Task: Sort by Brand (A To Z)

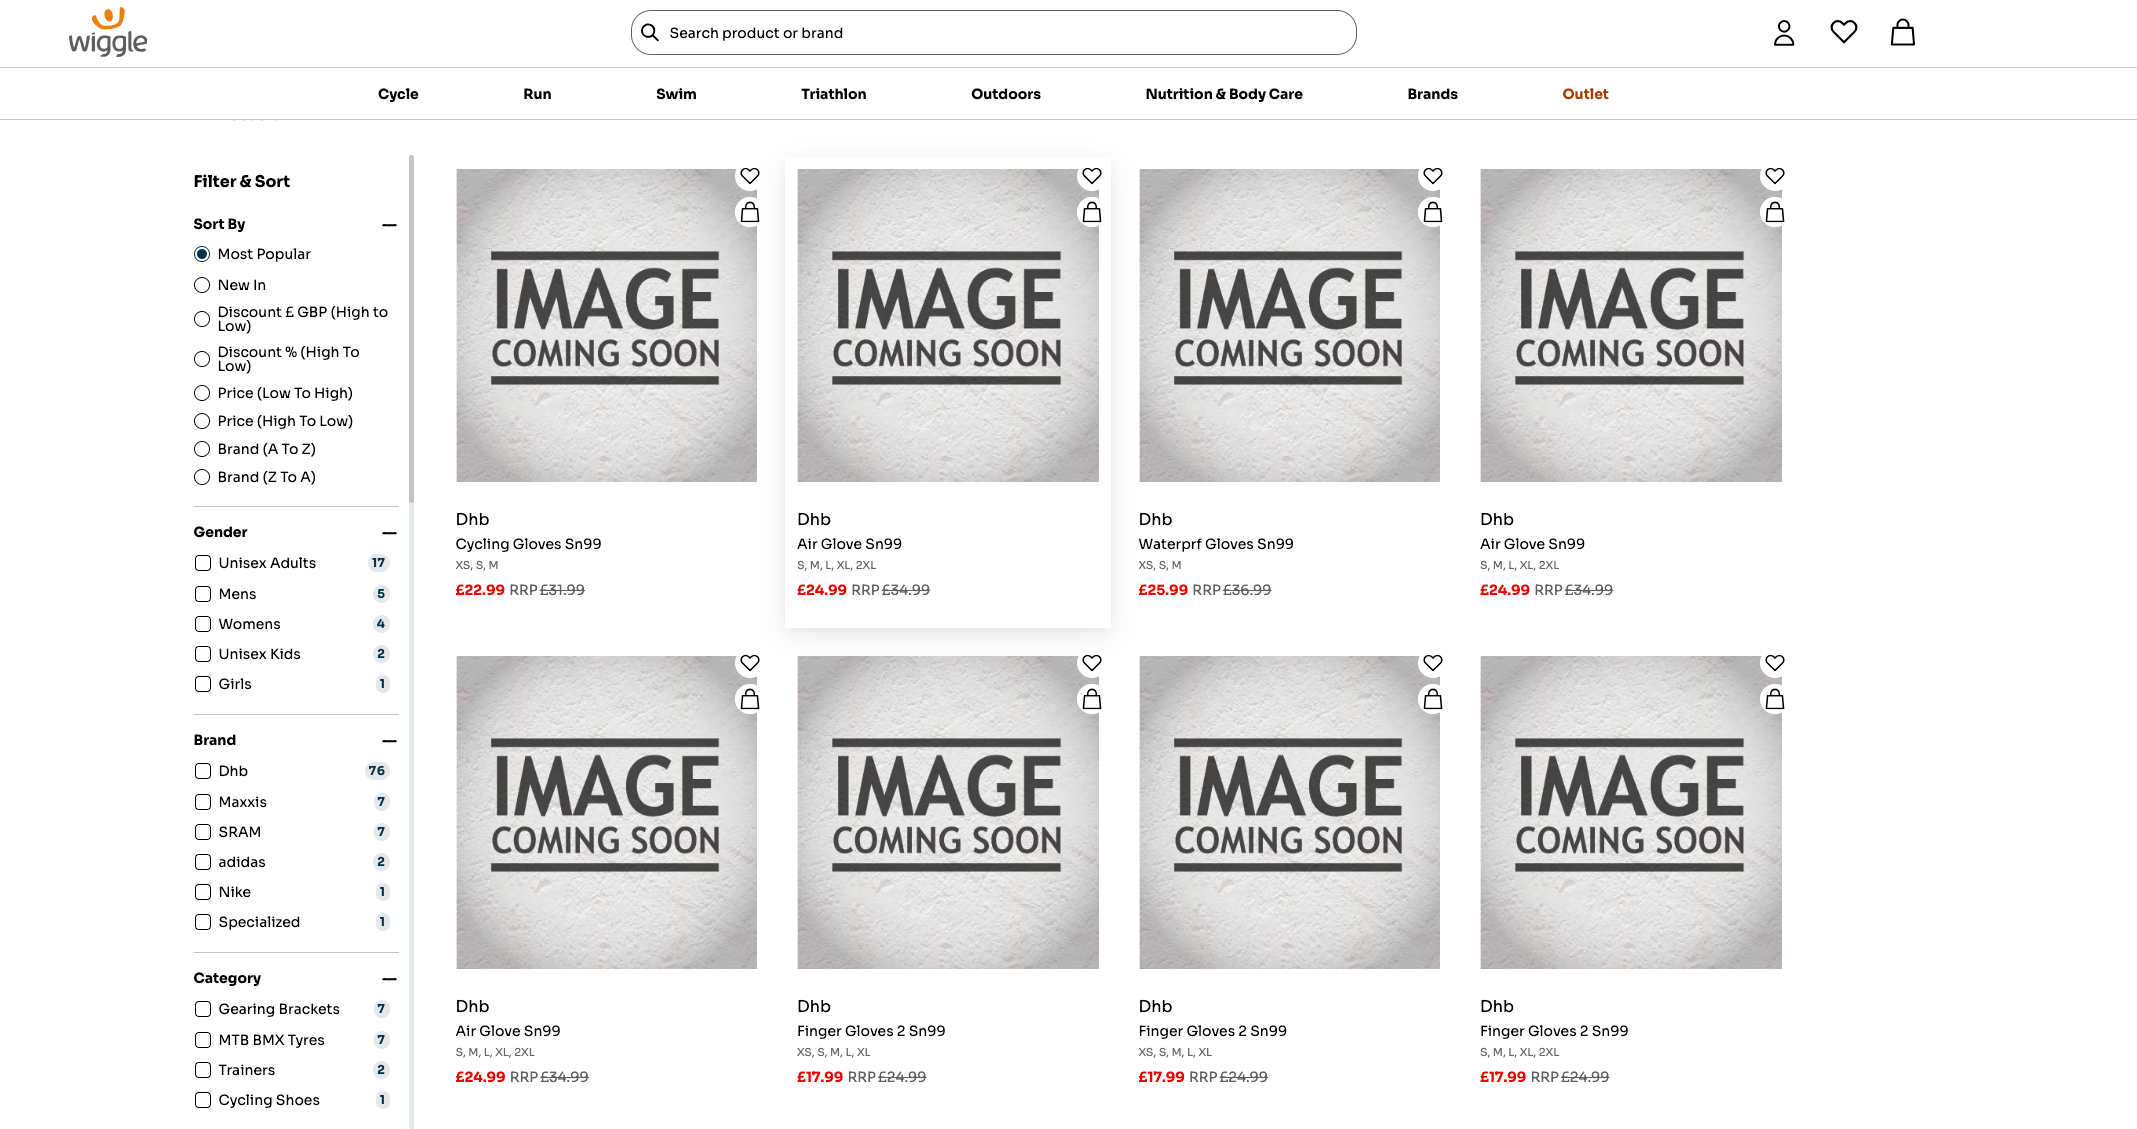Action: tap(202, 449)
